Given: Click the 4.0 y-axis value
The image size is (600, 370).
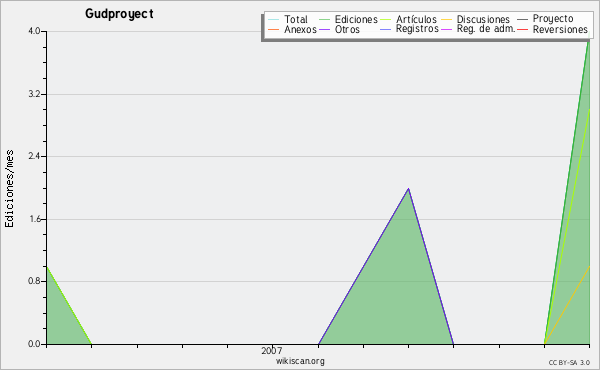Looking at the screenshot, I should point(34,31).
